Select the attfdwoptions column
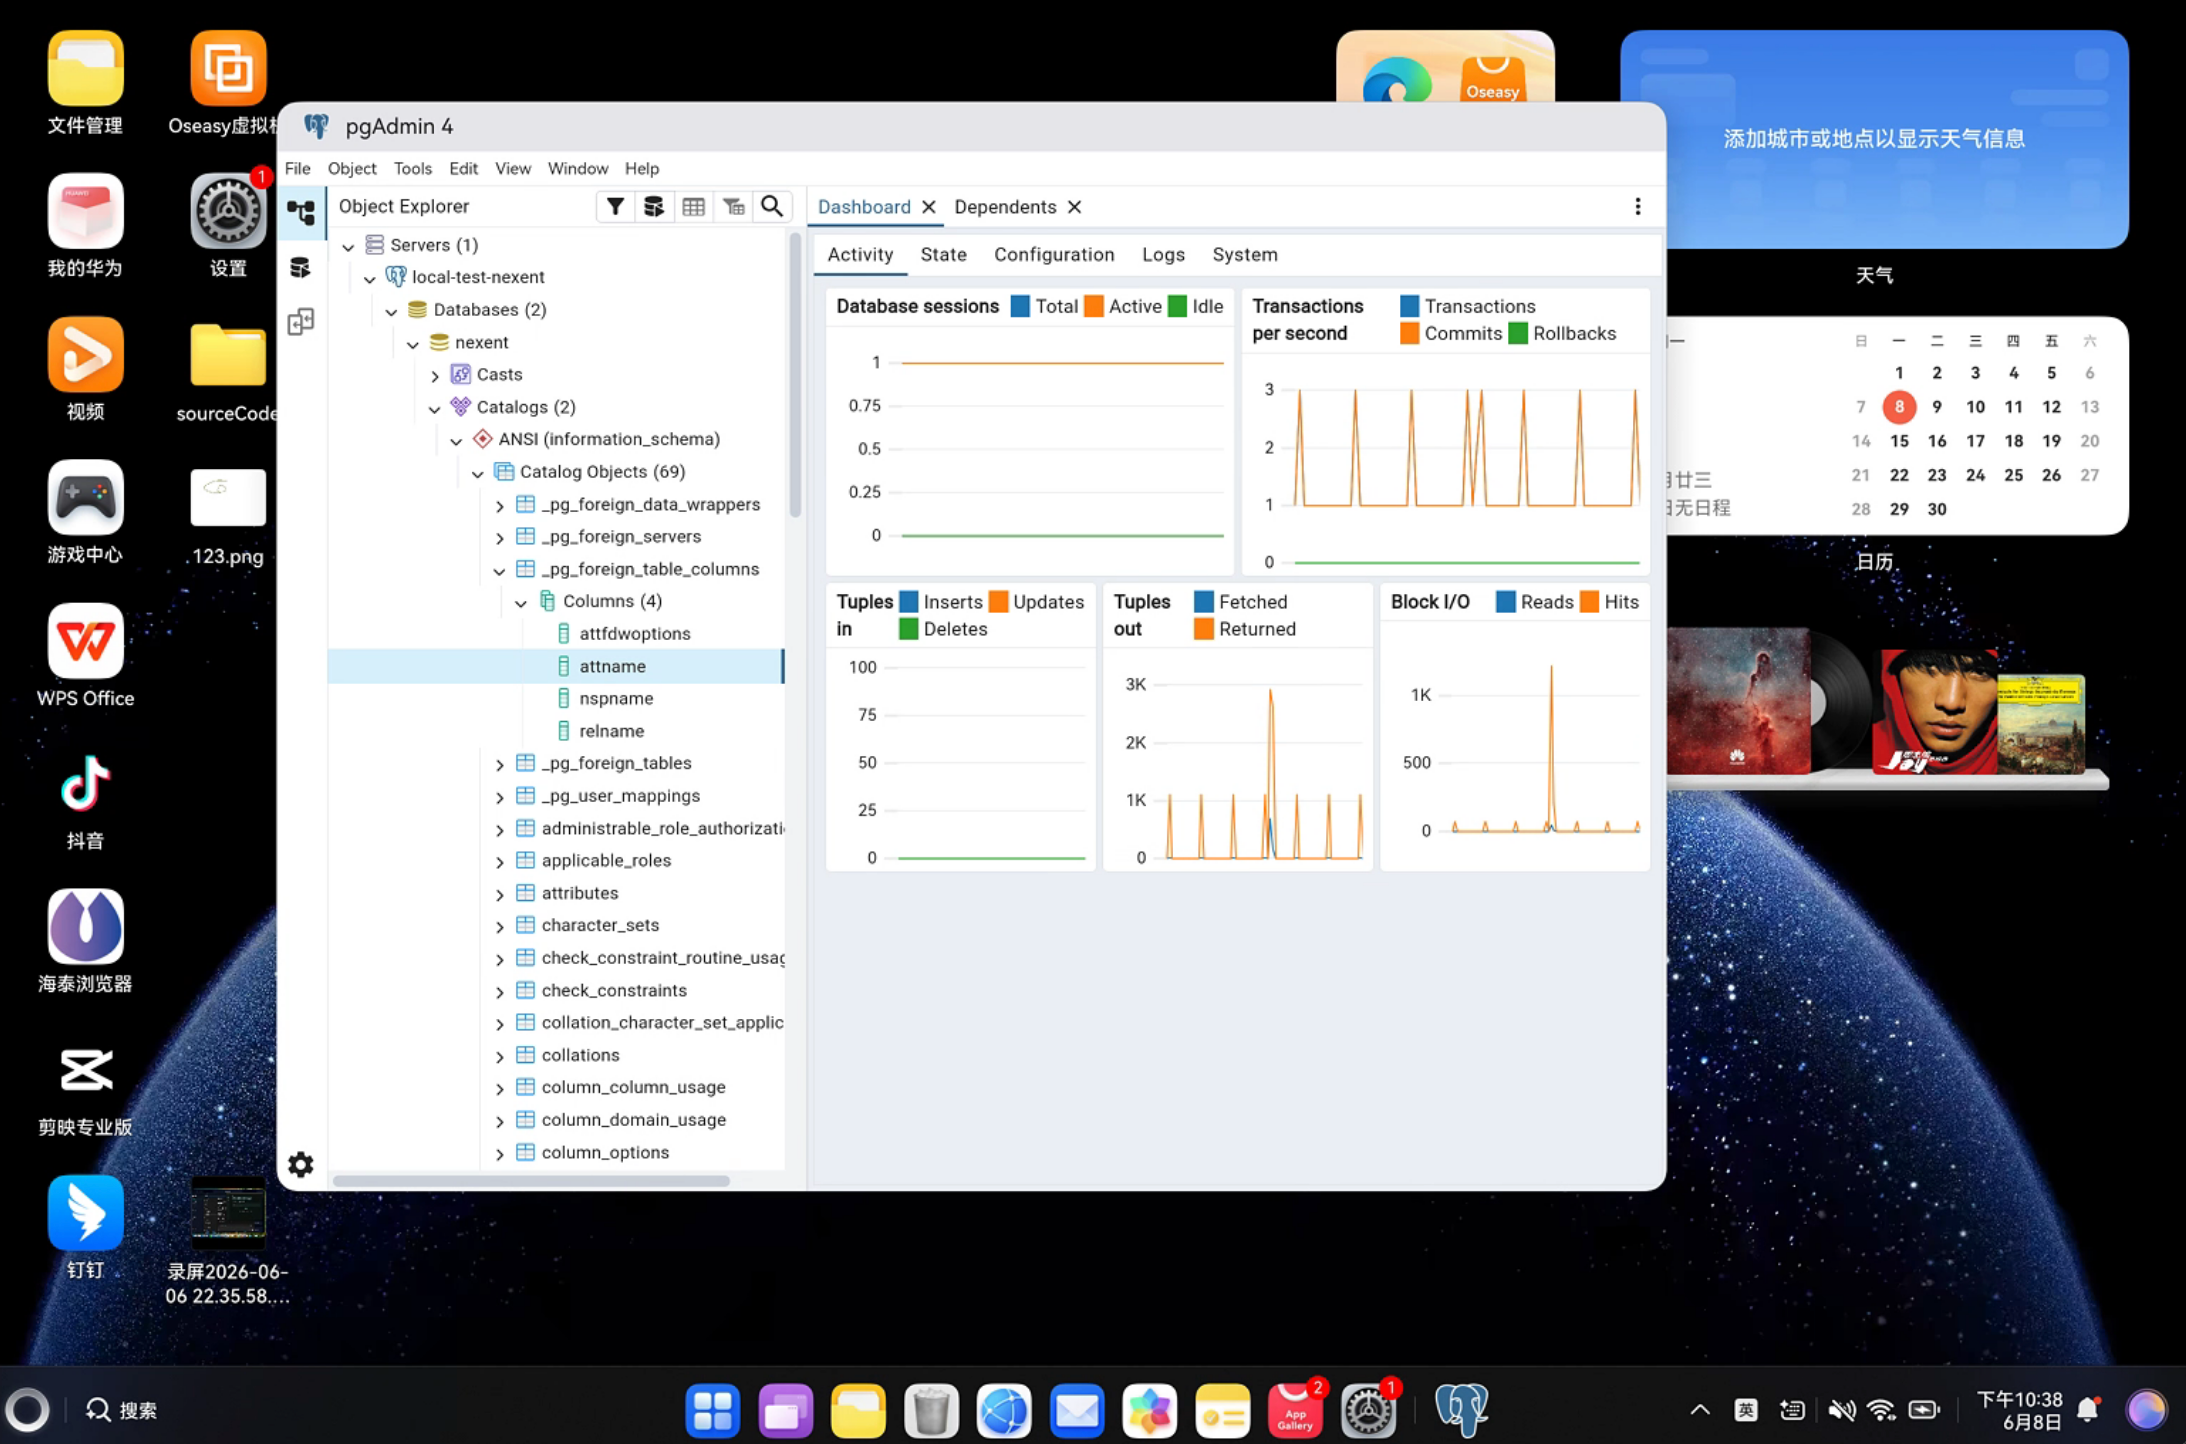The image size is (2186, 1444). pos(635,633)
